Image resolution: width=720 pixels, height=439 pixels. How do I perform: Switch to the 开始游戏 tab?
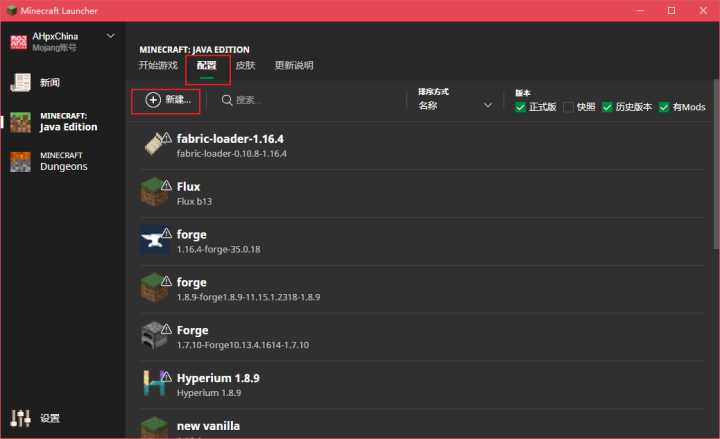(x=158, y=66)
